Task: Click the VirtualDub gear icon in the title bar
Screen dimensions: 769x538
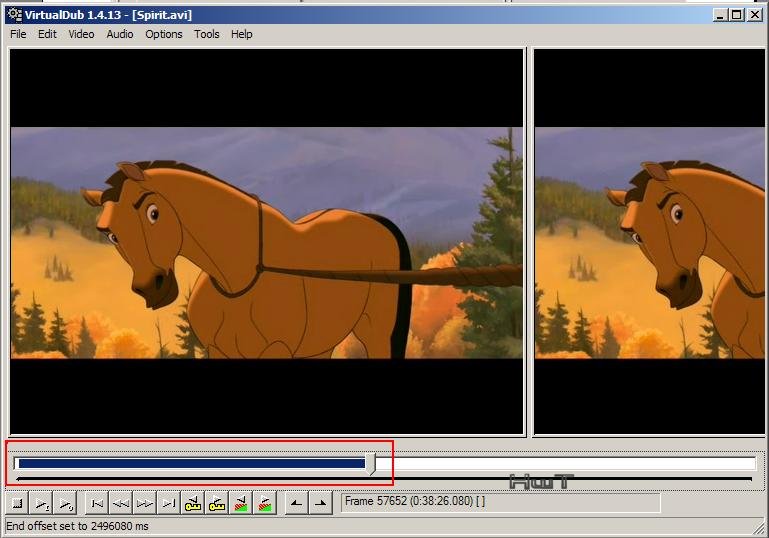Action: click(15, 15)
